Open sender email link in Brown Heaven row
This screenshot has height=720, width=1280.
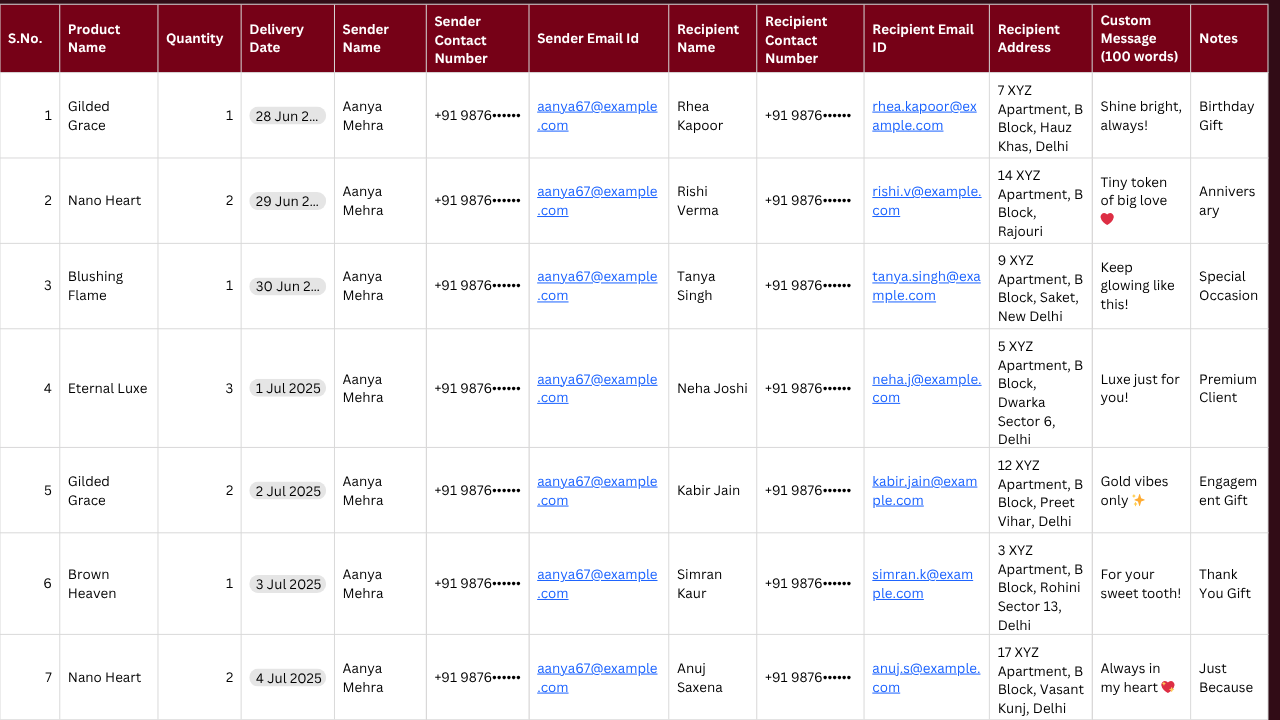[x=597, y=583]
